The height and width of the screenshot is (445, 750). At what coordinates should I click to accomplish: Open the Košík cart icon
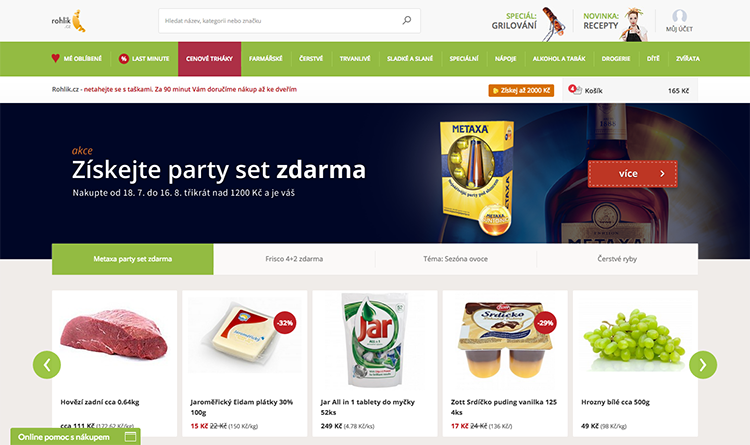tap(575, 89)
